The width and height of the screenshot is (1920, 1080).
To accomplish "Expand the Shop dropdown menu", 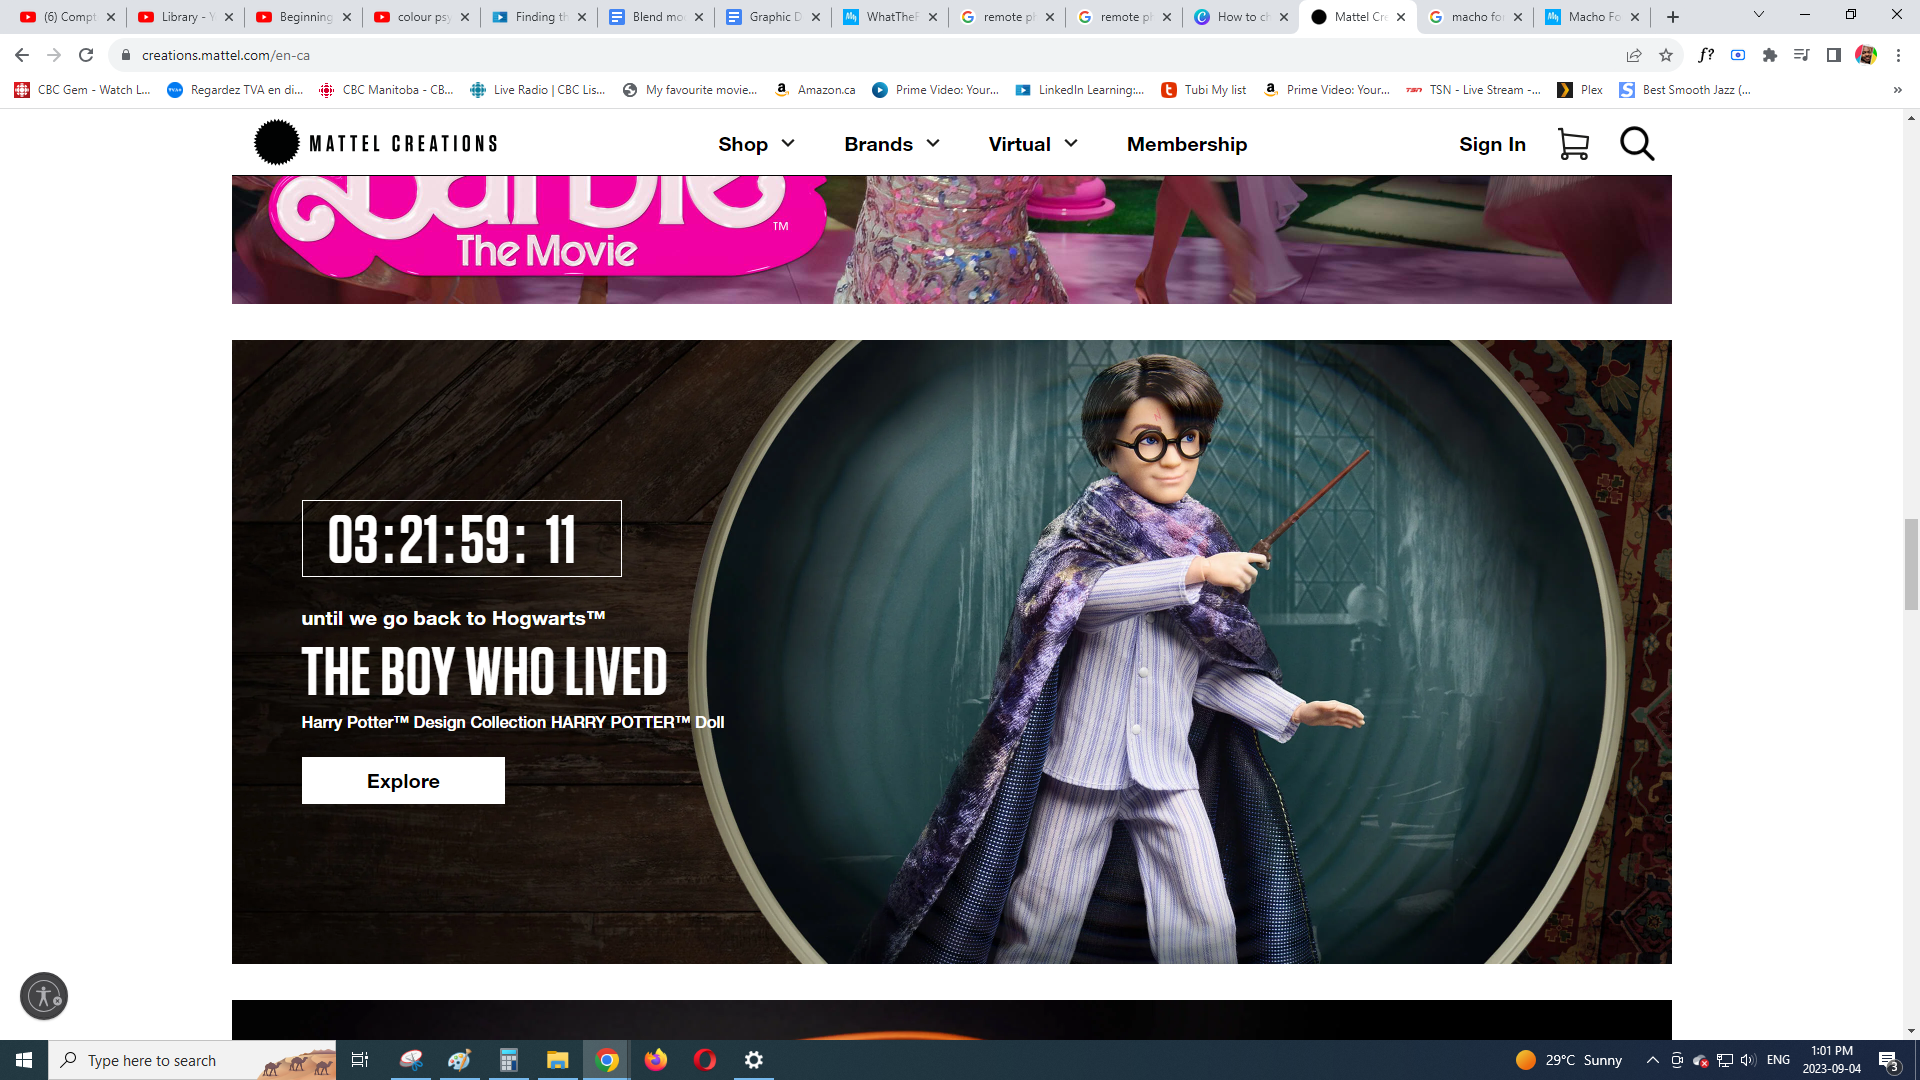I will (756, 144).
